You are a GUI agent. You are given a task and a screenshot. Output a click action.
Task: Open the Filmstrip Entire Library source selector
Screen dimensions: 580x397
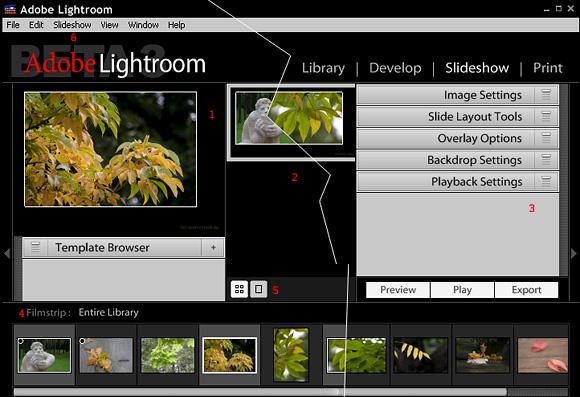click(108, 313)
